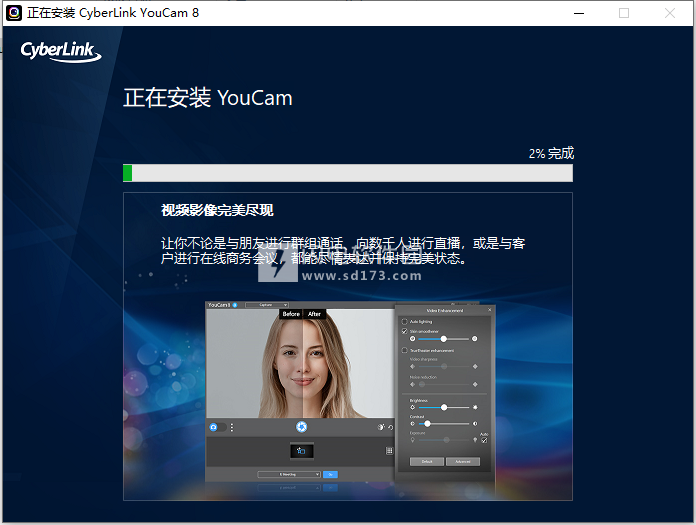Click the add-effect thumbnail in the preview tray

[301, 451]
